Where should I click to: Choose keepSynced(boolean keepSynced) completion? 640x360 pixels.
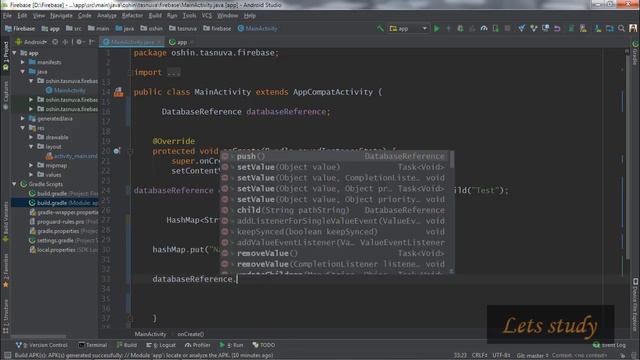(334, 232)
